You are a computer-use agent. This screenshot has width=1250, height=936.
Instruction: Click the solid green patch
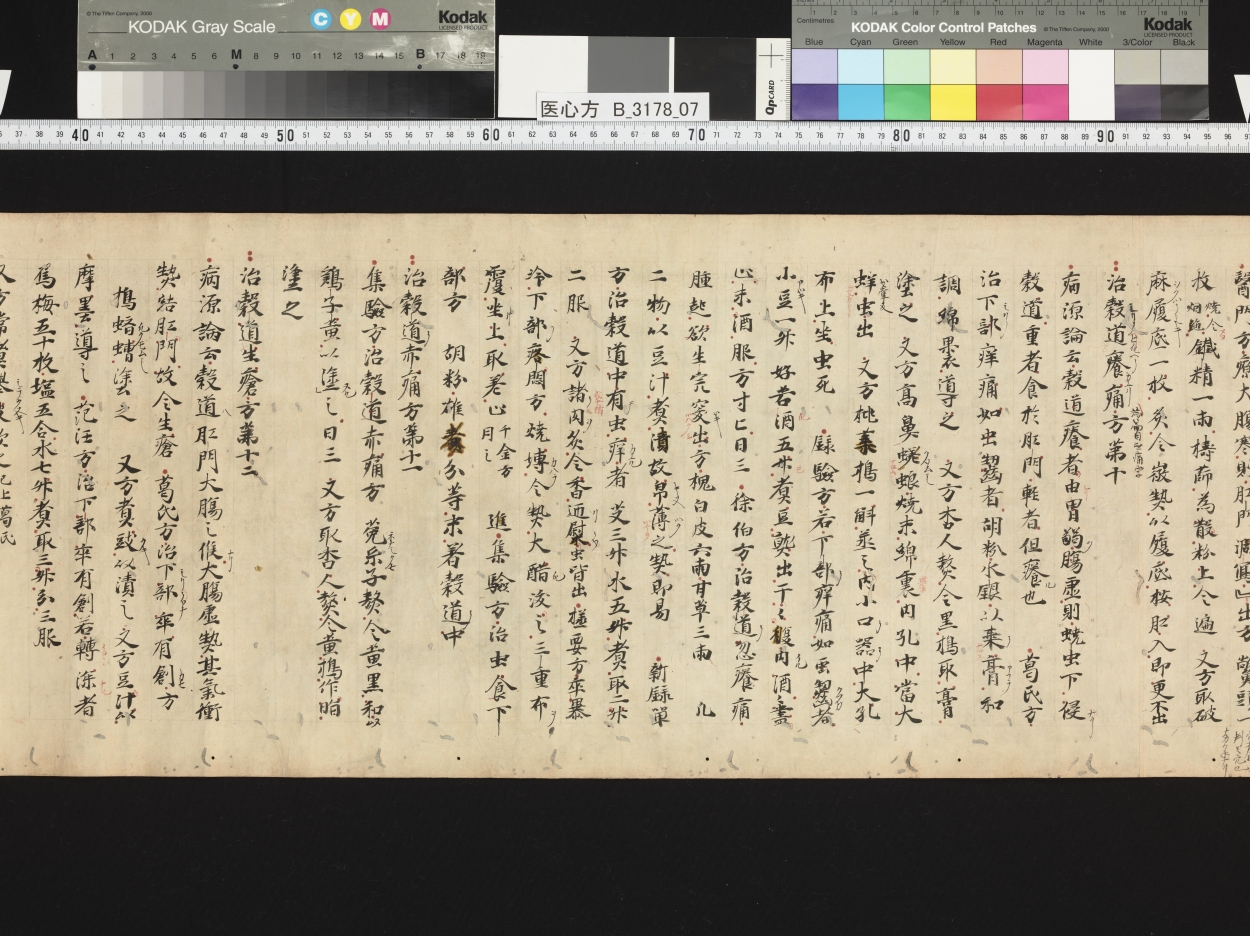click(906, 102)
